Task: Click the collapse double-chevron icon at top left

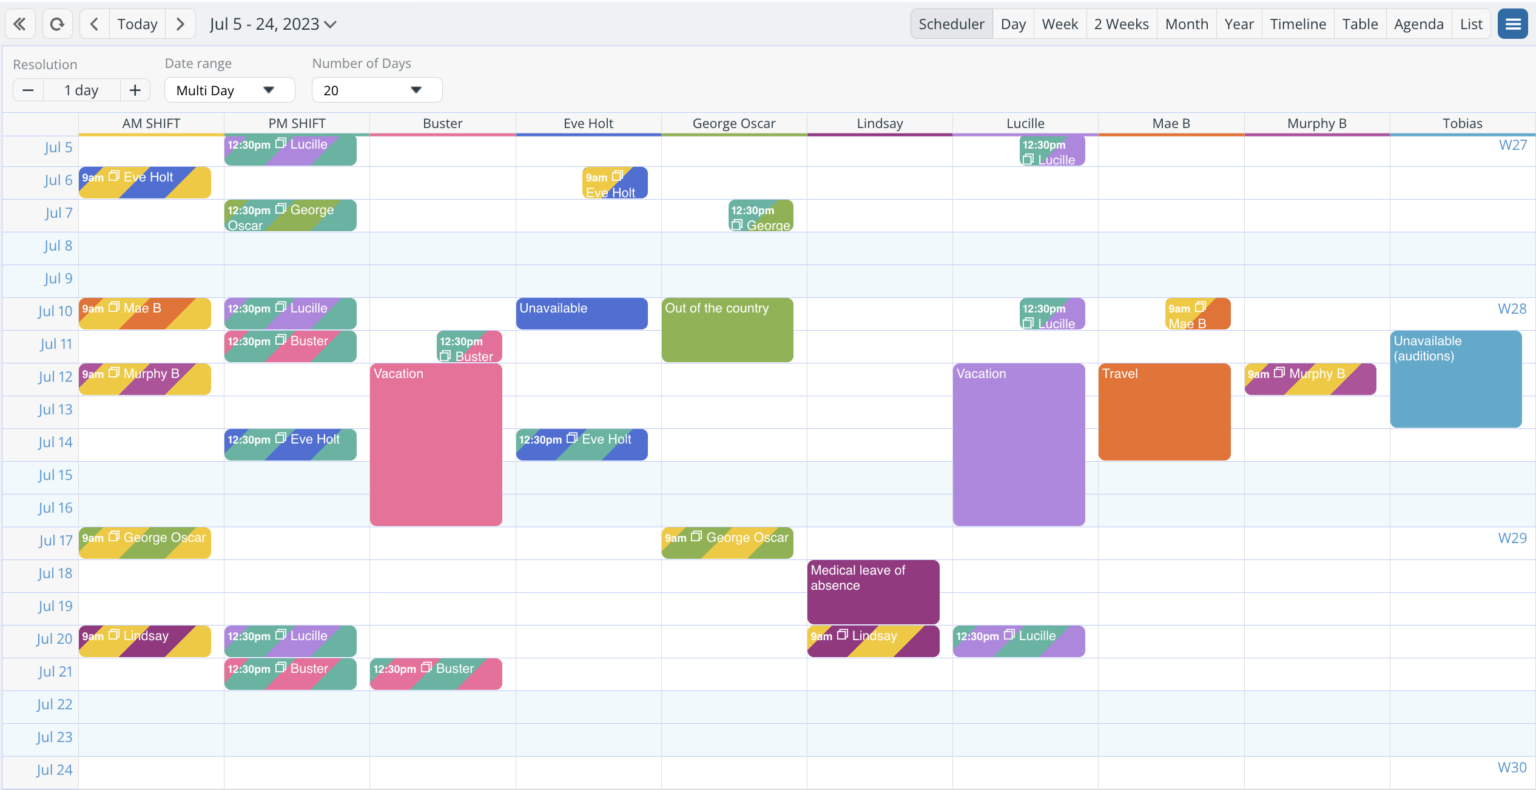Action: pyautogui.click(x=20, y=23)
